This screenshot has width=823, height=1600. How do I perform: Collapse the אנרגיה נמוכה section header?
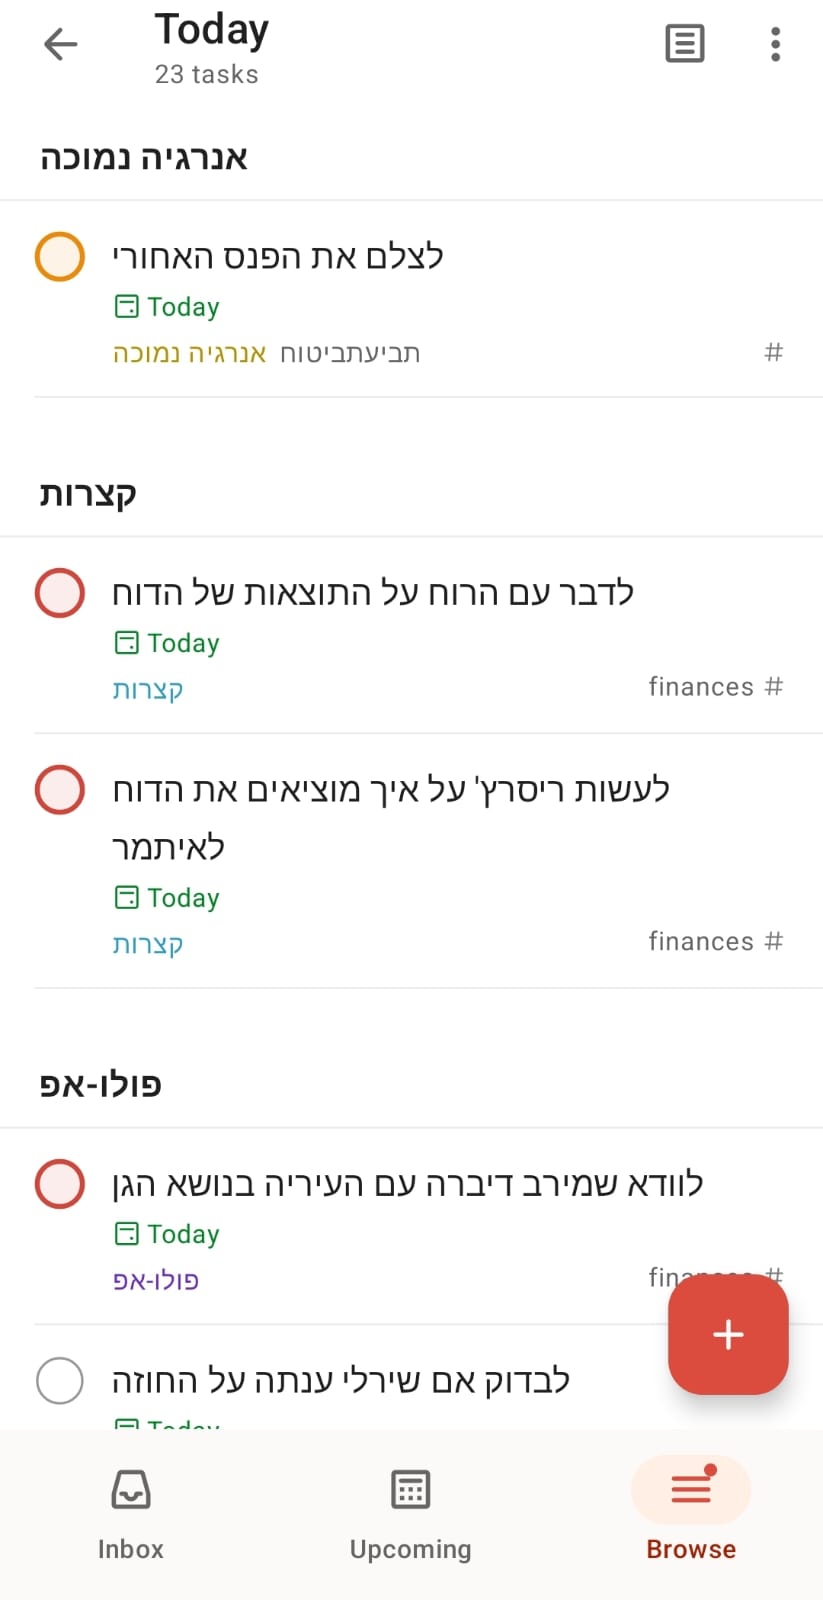click(144, 158)
